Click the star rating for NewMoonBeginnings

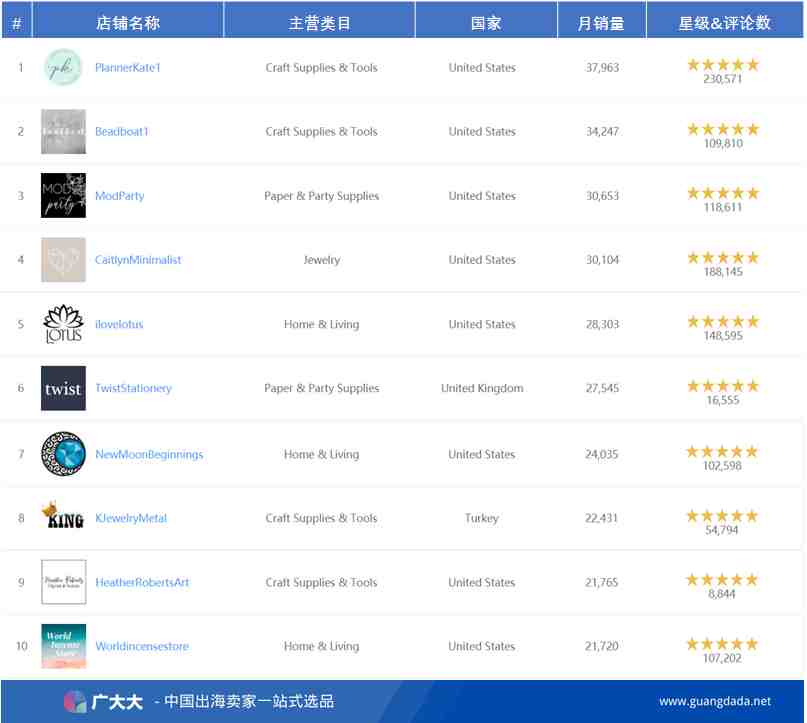point(722,452)
